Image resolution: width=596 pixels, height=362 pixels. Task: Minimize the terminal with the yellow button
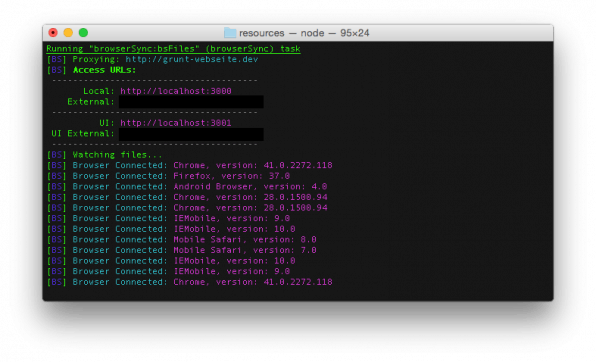68,33
